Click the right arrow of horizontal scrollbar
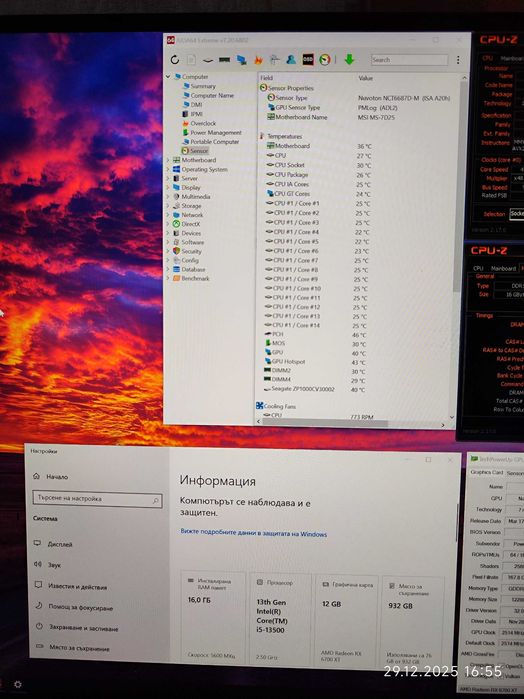Screen dimensions: 524x699 point(442,425)
